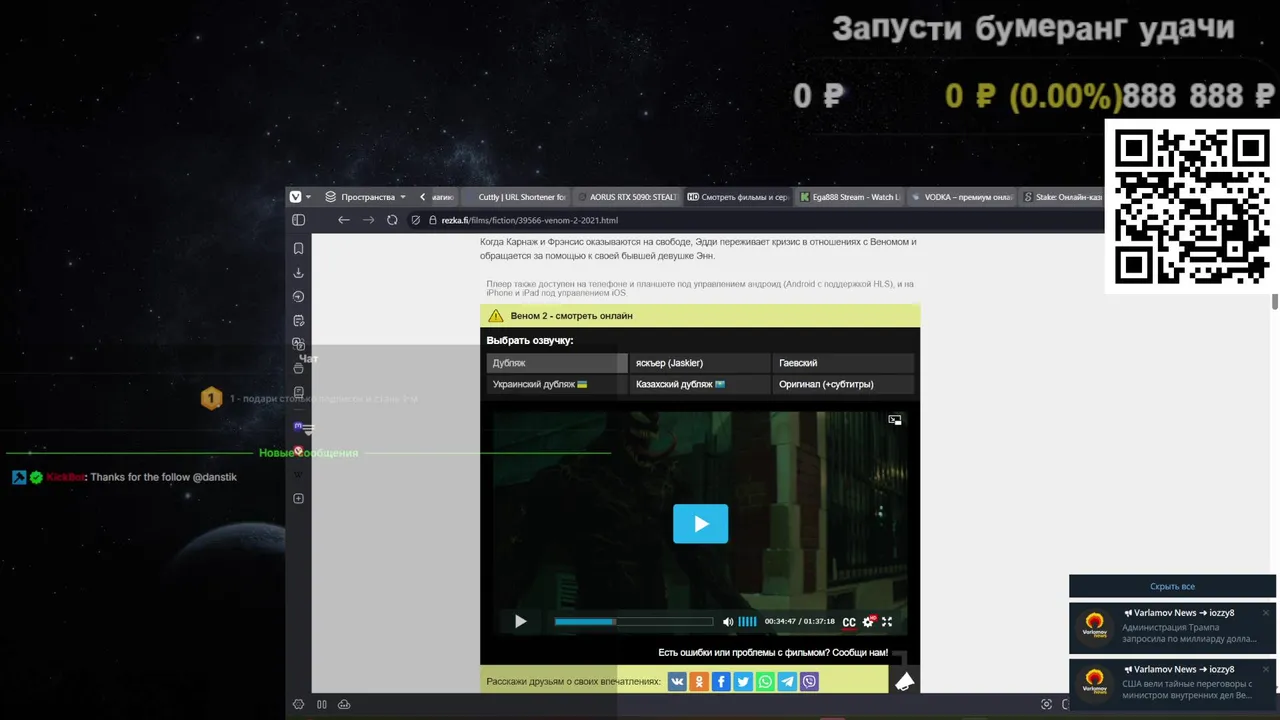Switch to the Ega888 Stream tab
Viewport: 1280px width, 720px height.
click(849, 197)
